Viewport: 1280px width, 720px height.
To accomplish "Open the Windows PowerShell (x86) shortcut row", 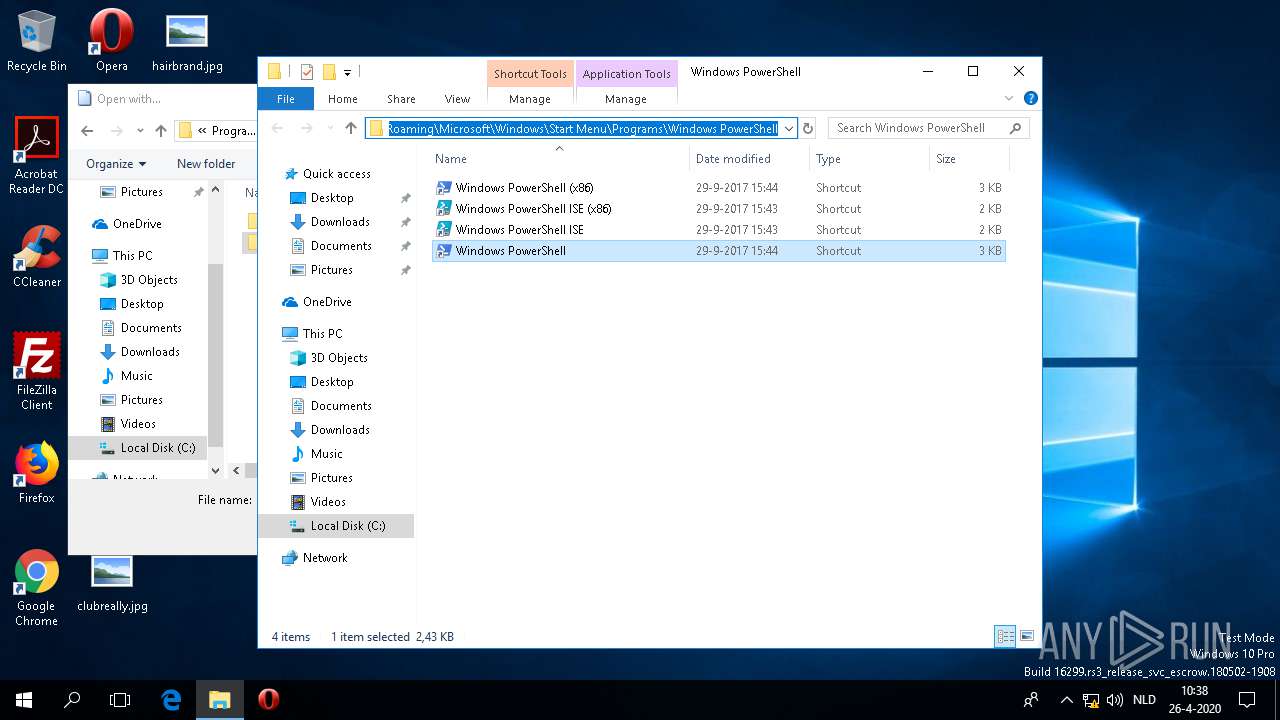I will point(718,188).
